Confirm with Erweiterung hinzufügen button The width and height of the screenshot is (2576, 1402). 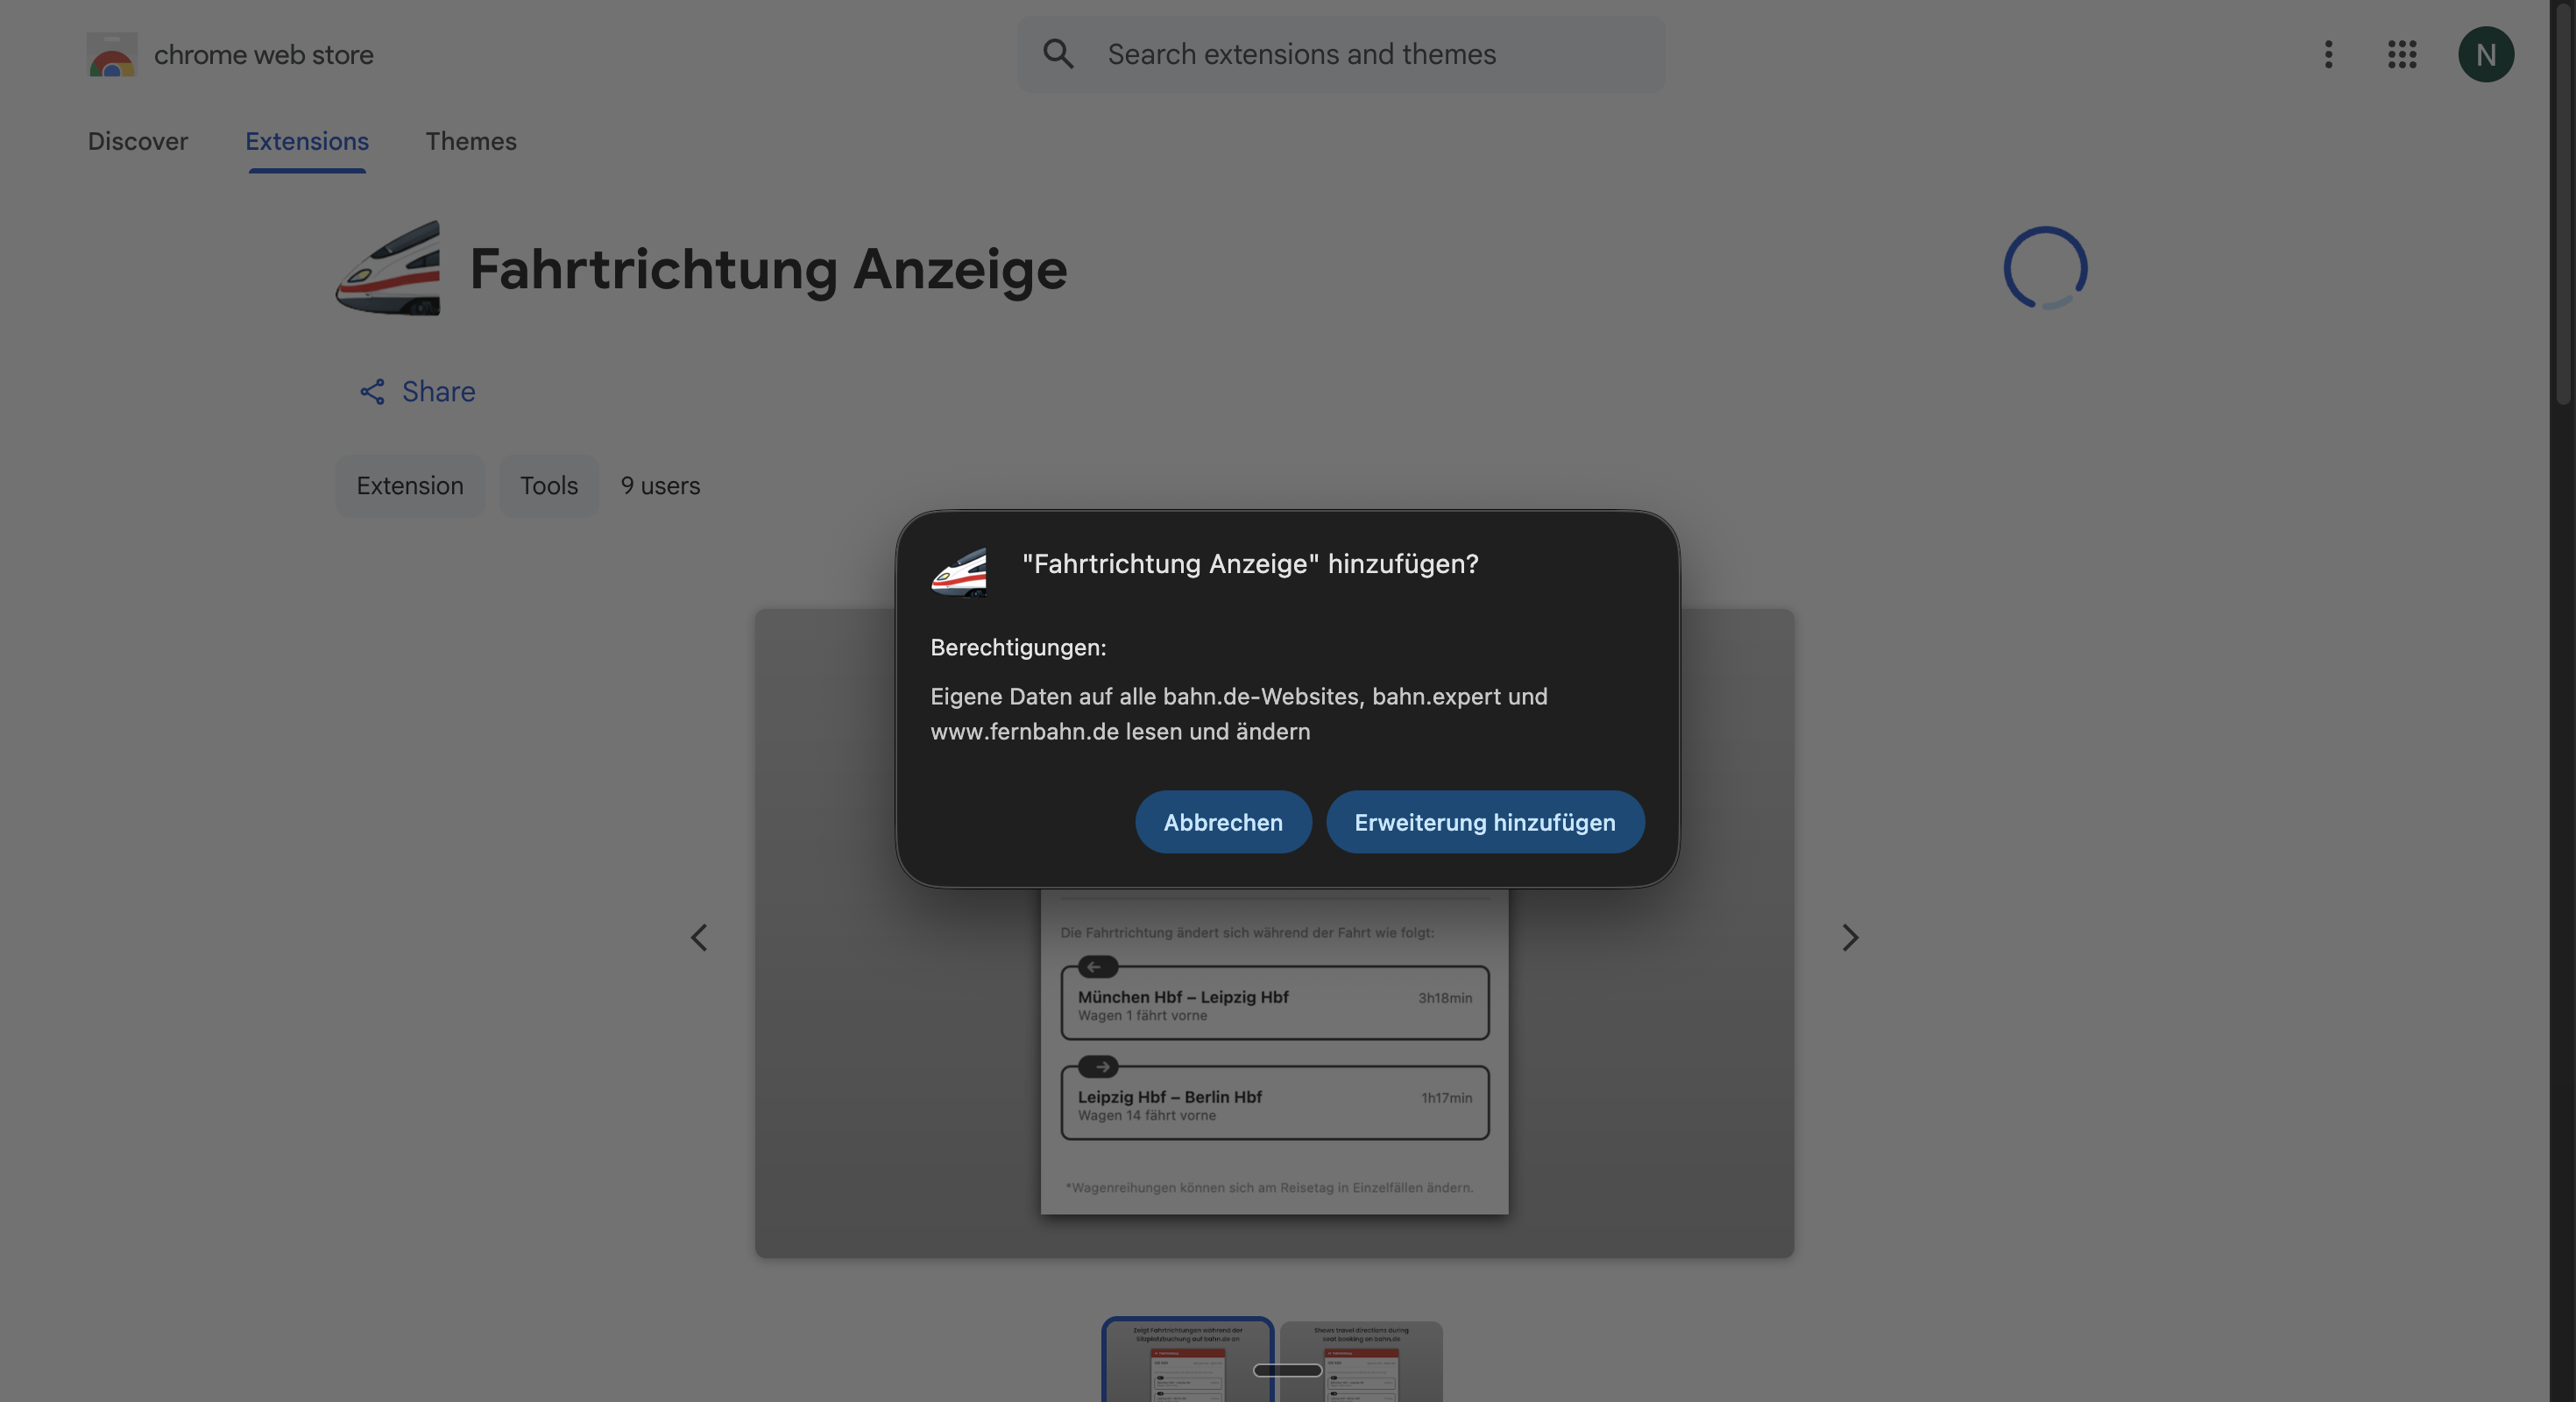1484,822
